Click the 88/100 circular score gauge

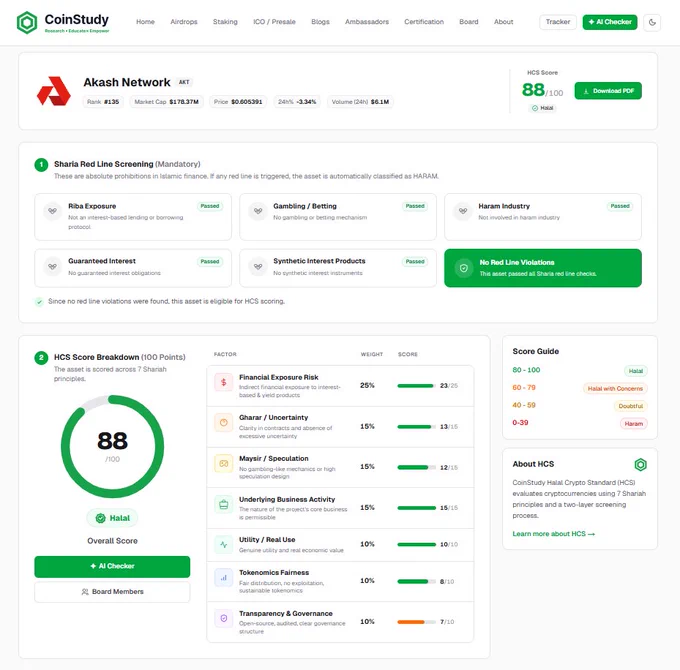click(x=112, y=446)
